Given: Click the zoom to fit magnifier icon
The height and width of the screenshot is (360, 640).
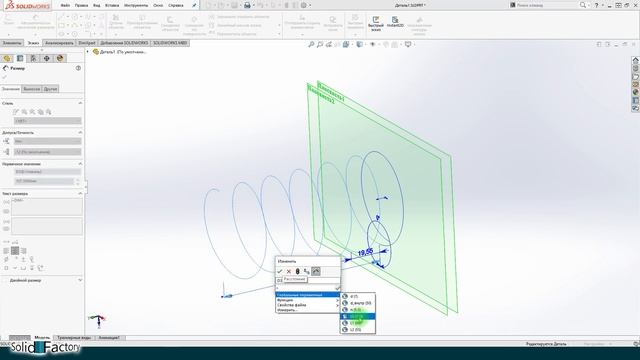Looking at the screenshot, I should 311,44.
